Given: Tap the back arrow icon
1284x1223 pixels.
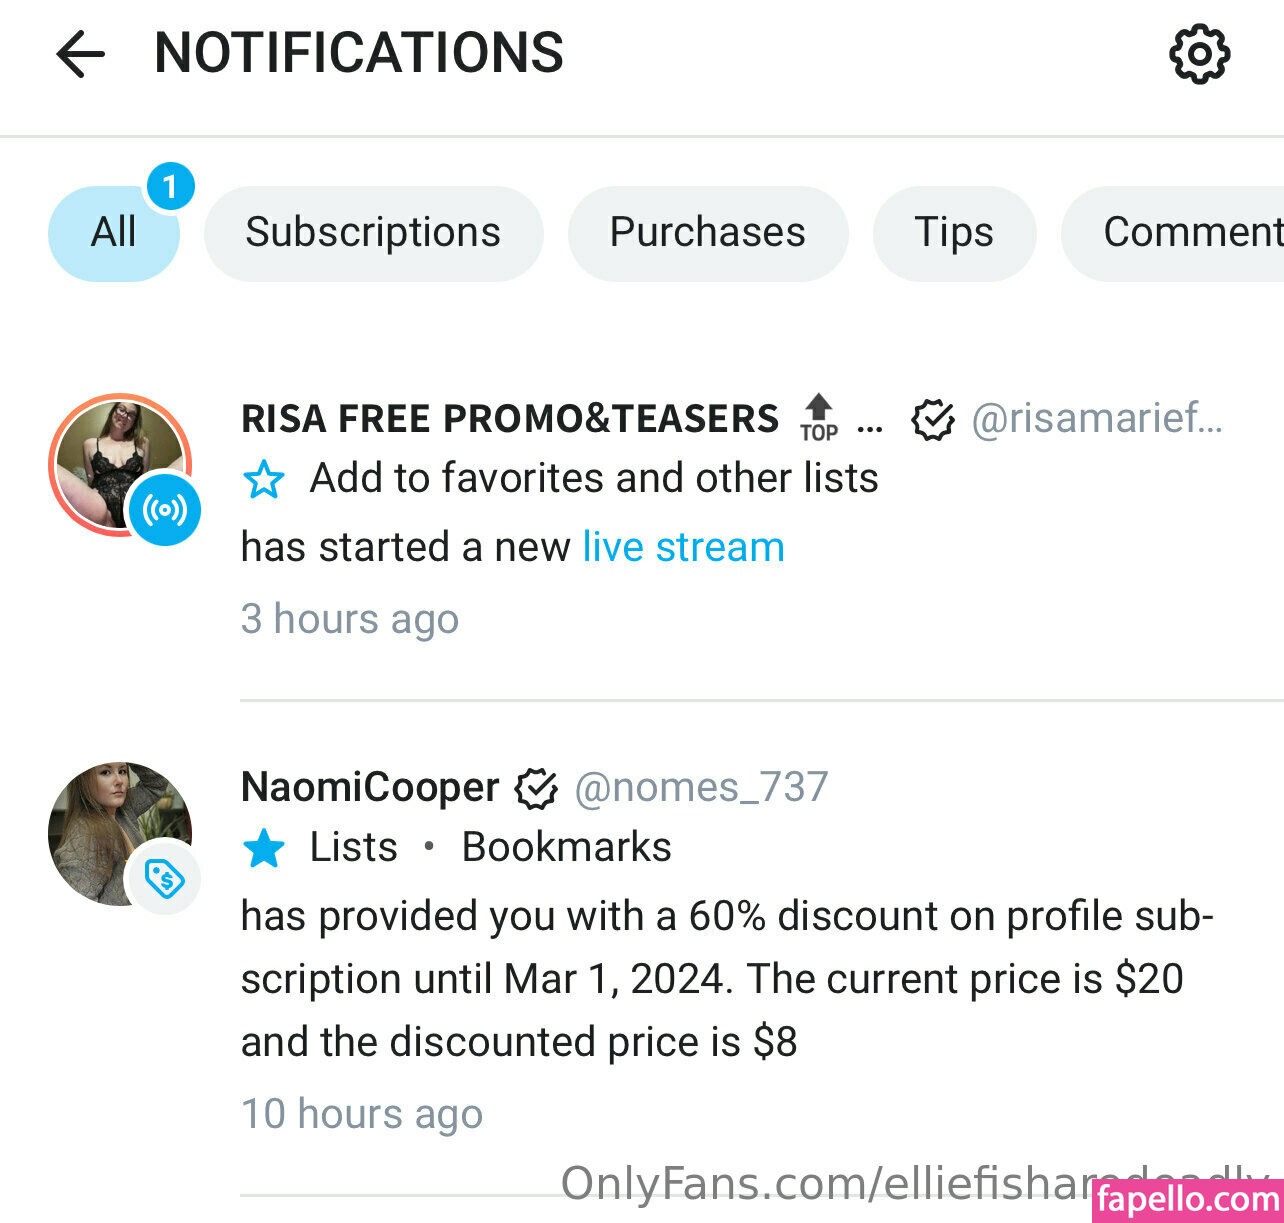Looking at the screenshot, I should point(81,54).
